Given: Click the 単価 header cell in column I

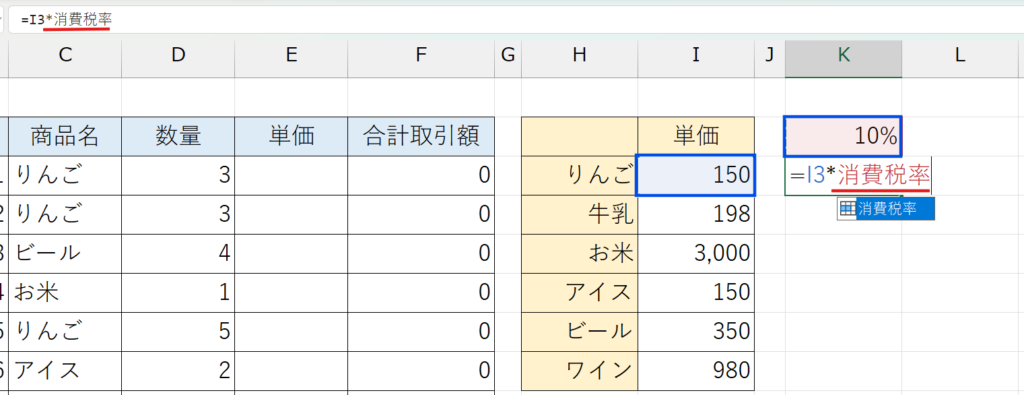Looking at the screenshot, I should [x=696, y=136].
